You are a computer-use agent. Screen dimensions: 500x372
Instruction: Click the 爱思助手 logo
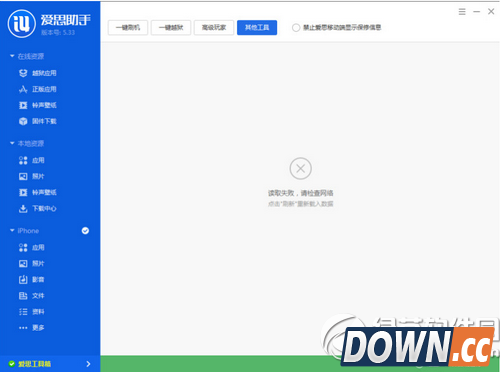[x=22, y=23]
